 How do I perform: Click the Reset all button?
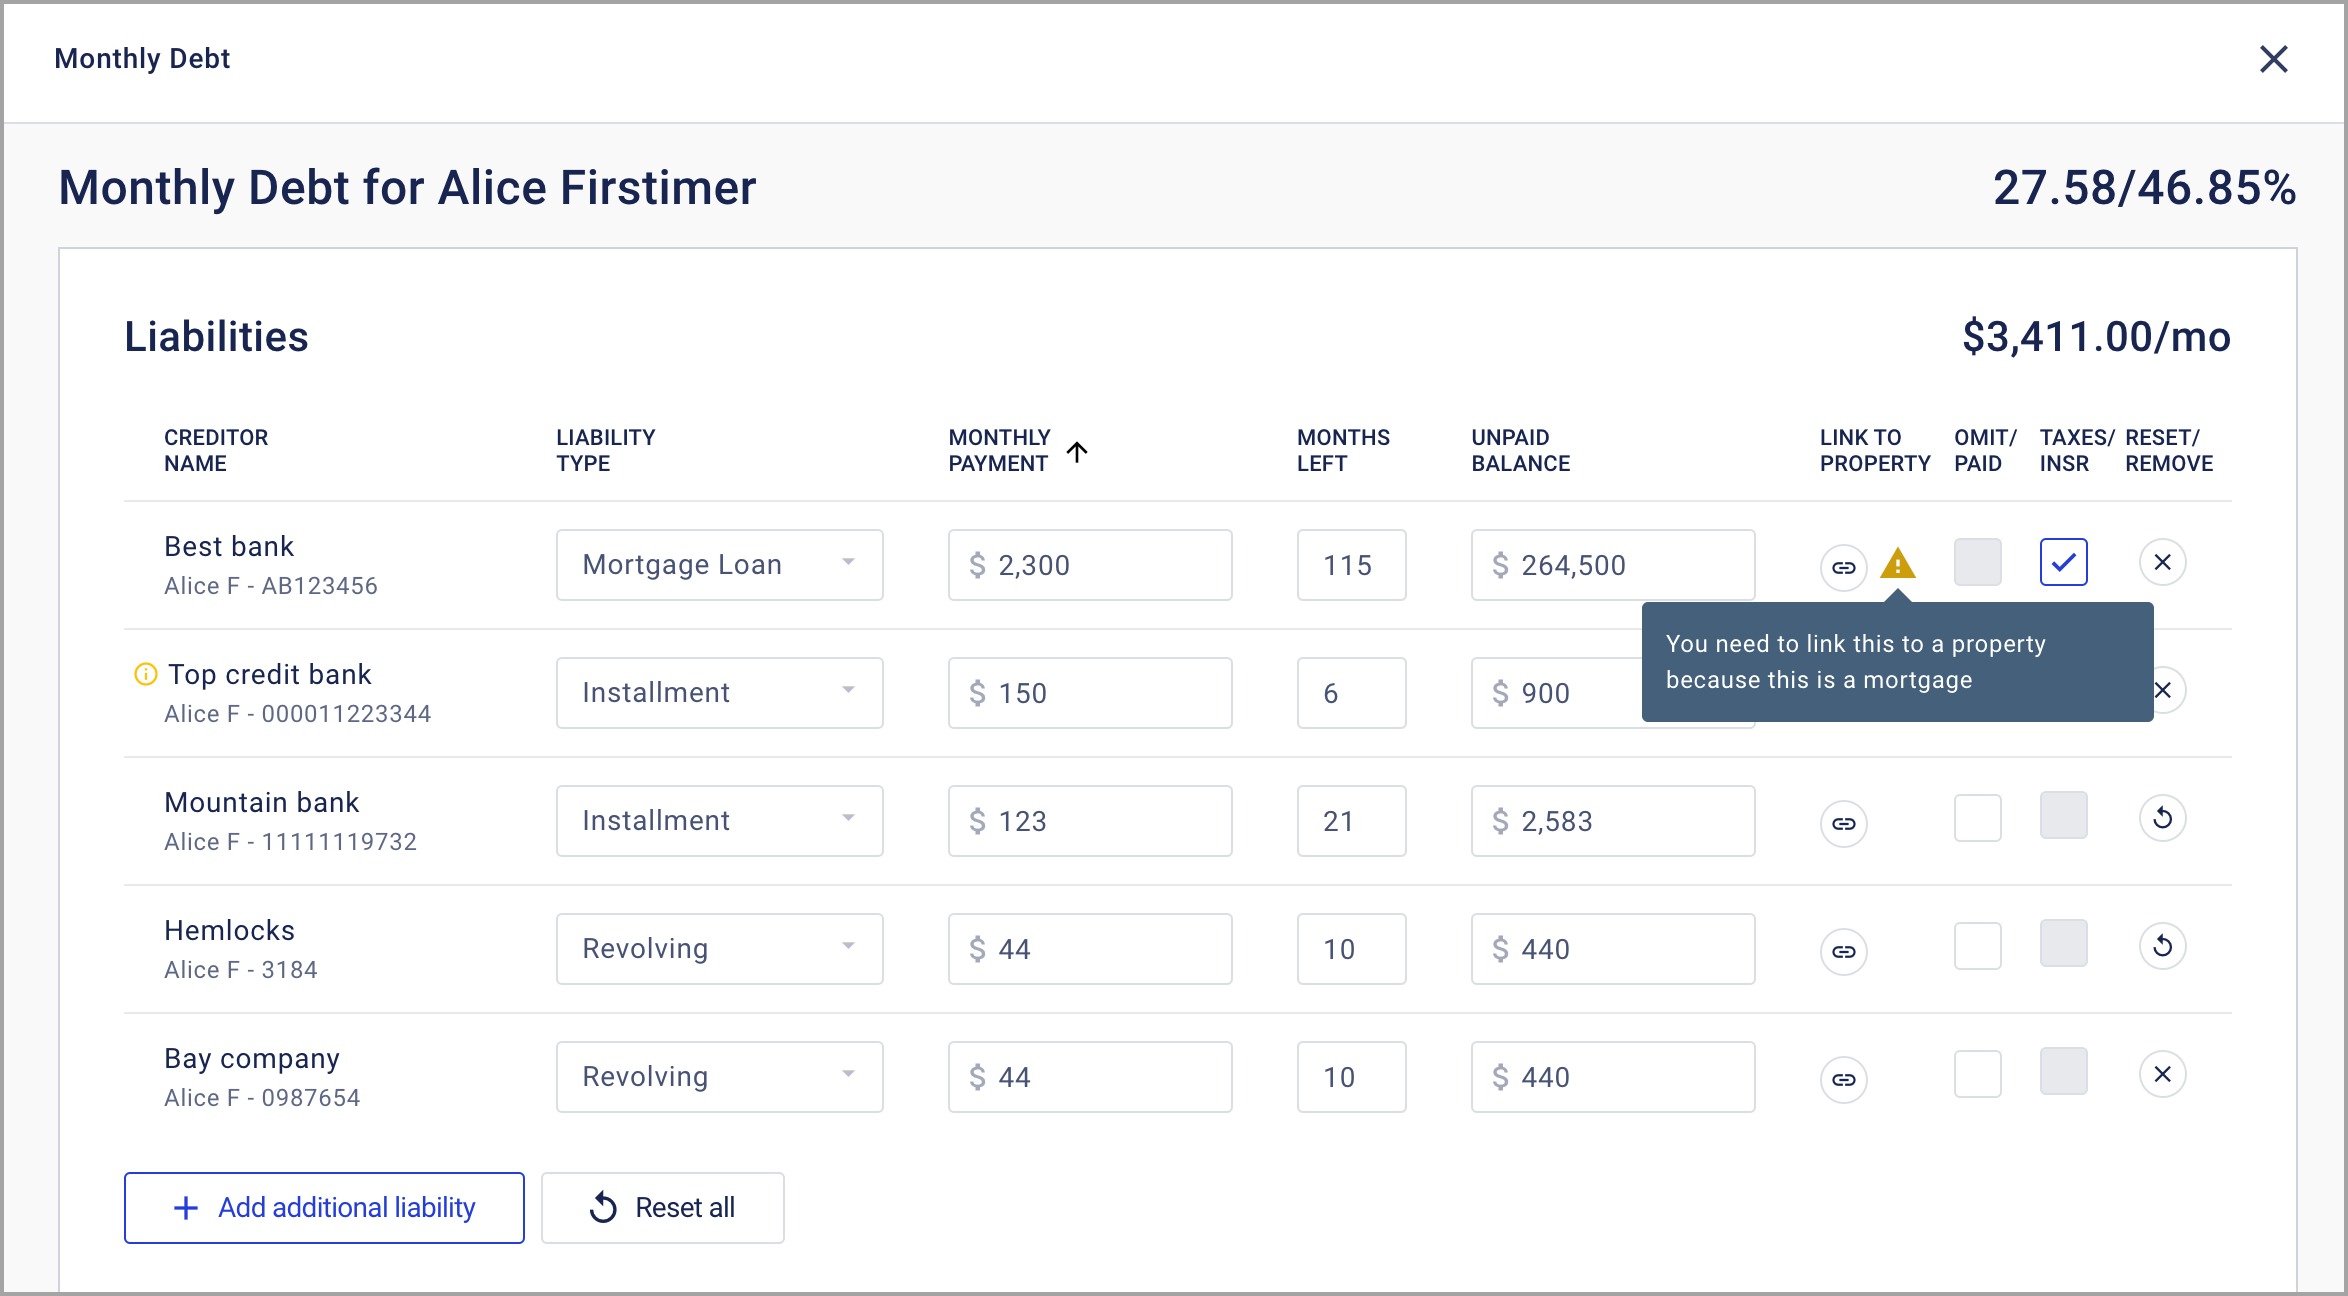pos(662,1208)
